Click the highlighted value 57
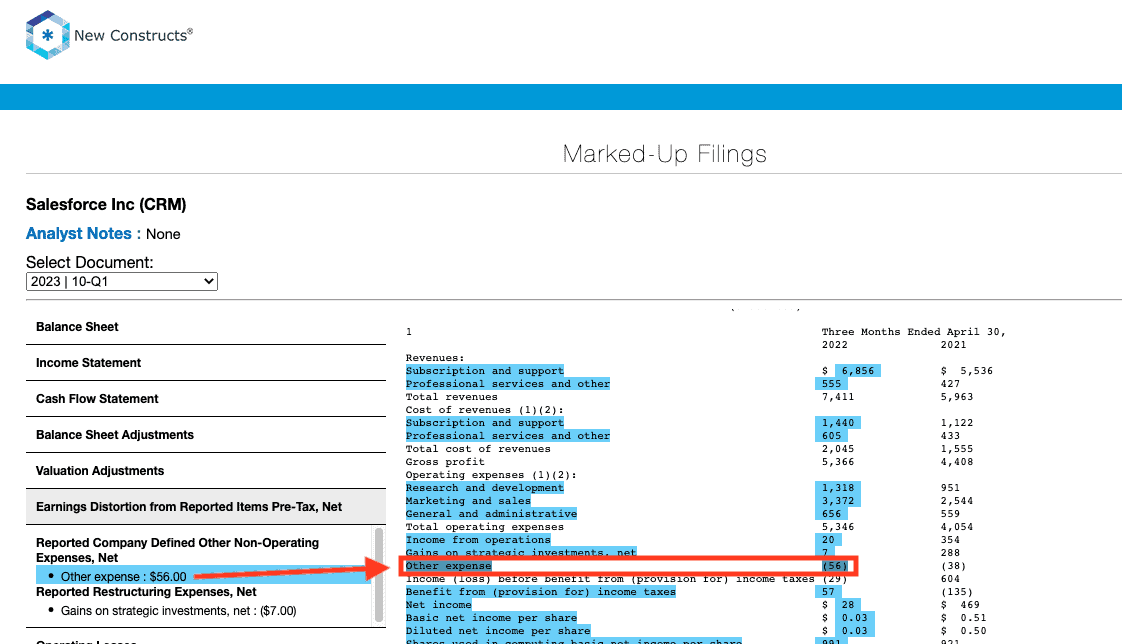Screen dimensions: 1122x644 click(828, 592)
